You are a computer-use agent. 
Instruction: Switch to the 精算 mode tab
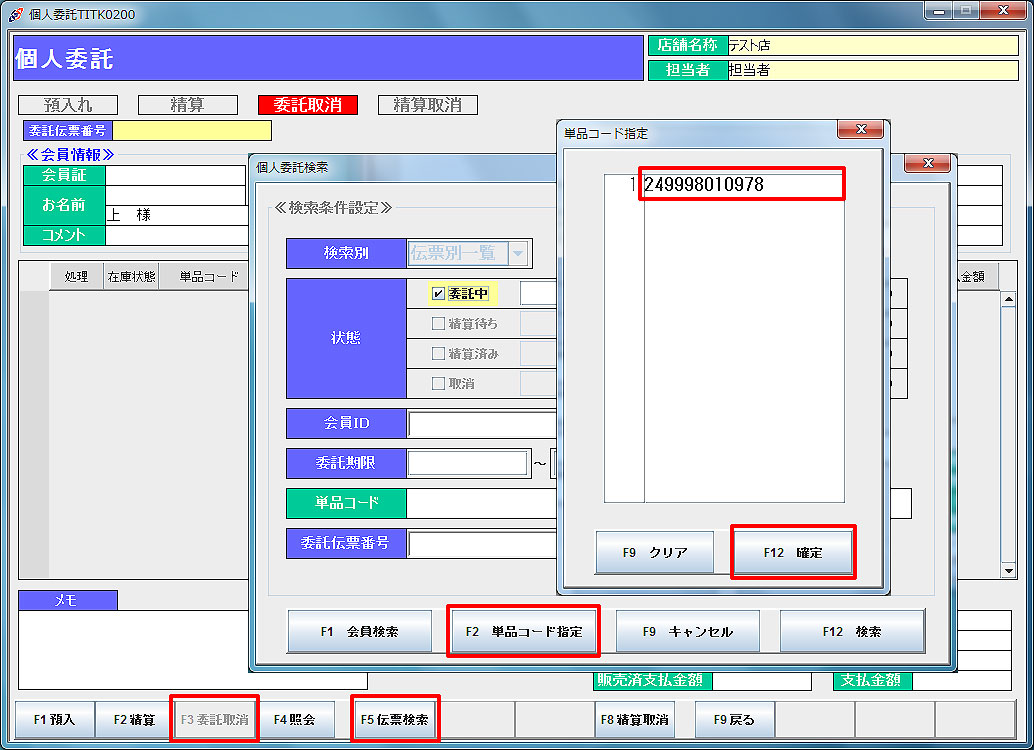188,105
